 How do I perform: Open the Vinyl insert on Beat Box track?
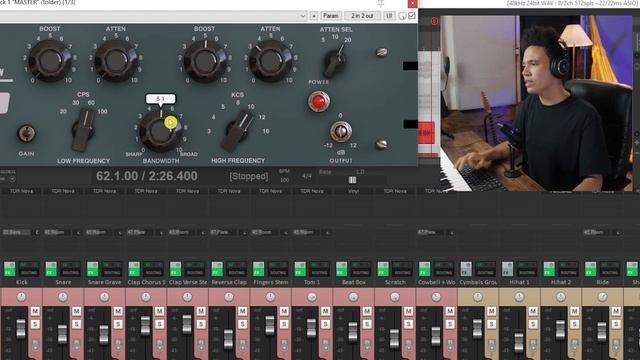pyautogui.click(x=353, y=191)
